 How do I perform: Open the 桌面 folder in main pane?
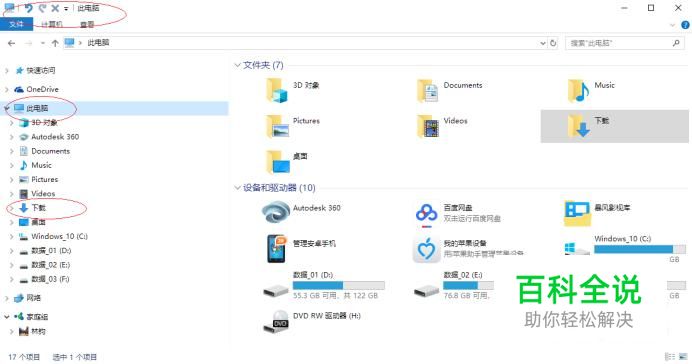pos(277,162)
